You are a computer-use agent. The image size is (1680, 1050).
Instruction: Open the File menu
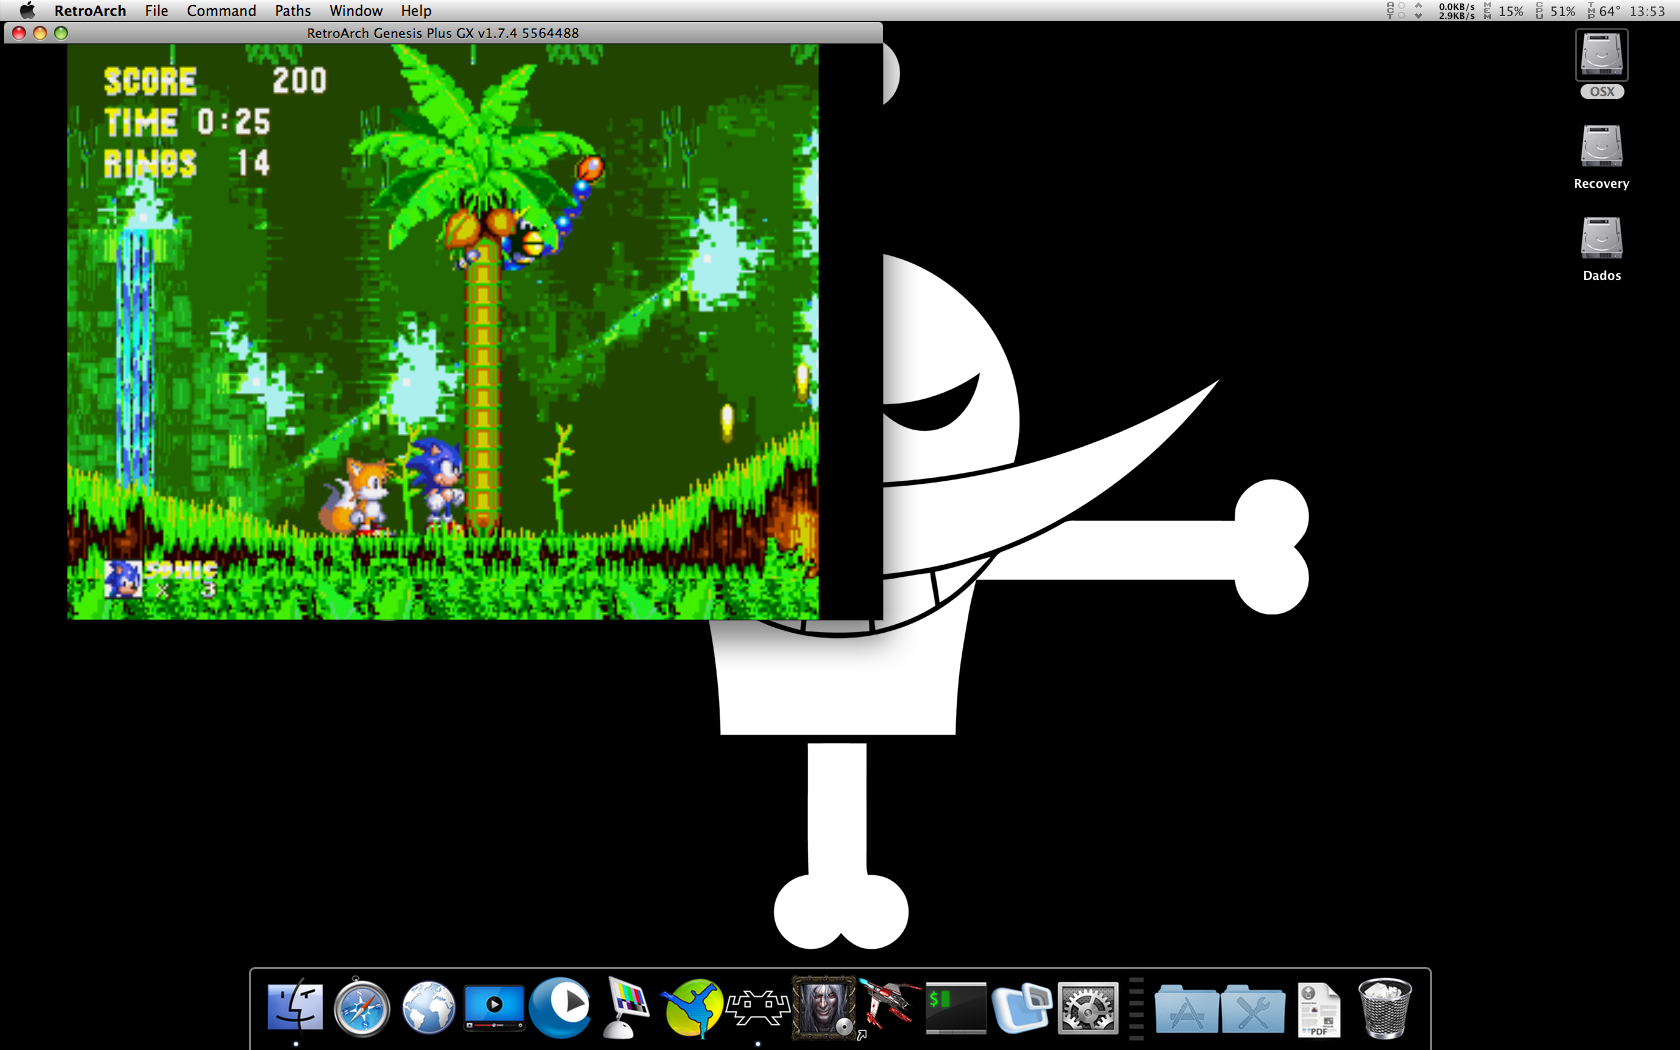156,10
